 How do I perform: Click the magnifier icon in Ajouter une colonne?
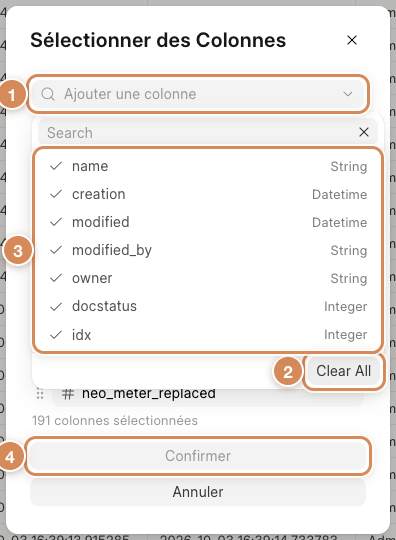(x=48, y=94)
